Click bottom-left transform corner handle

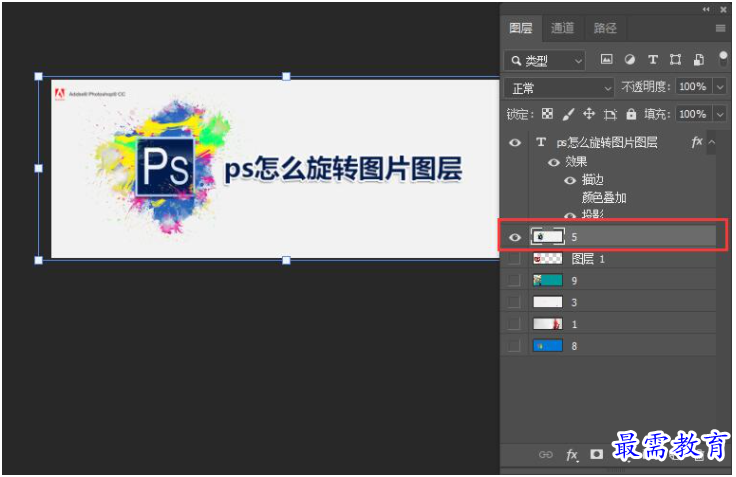point(38,260)
